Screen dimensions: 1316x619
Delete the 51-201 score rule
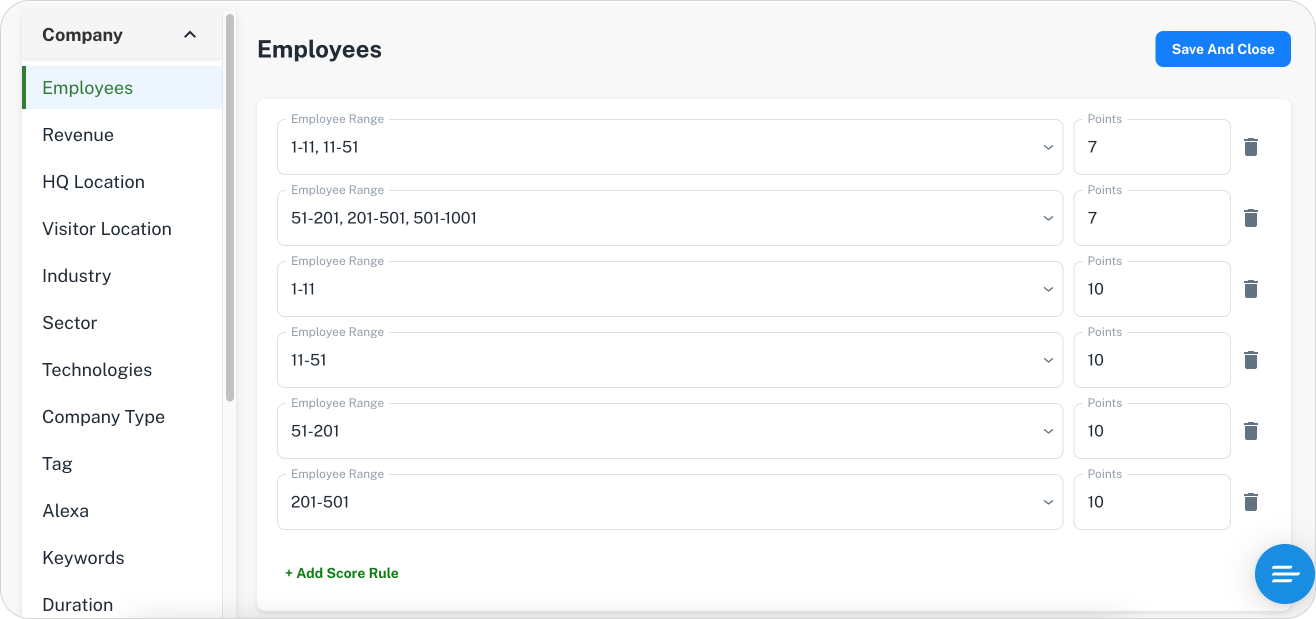pyautogui.click(x=1250, y=431)
